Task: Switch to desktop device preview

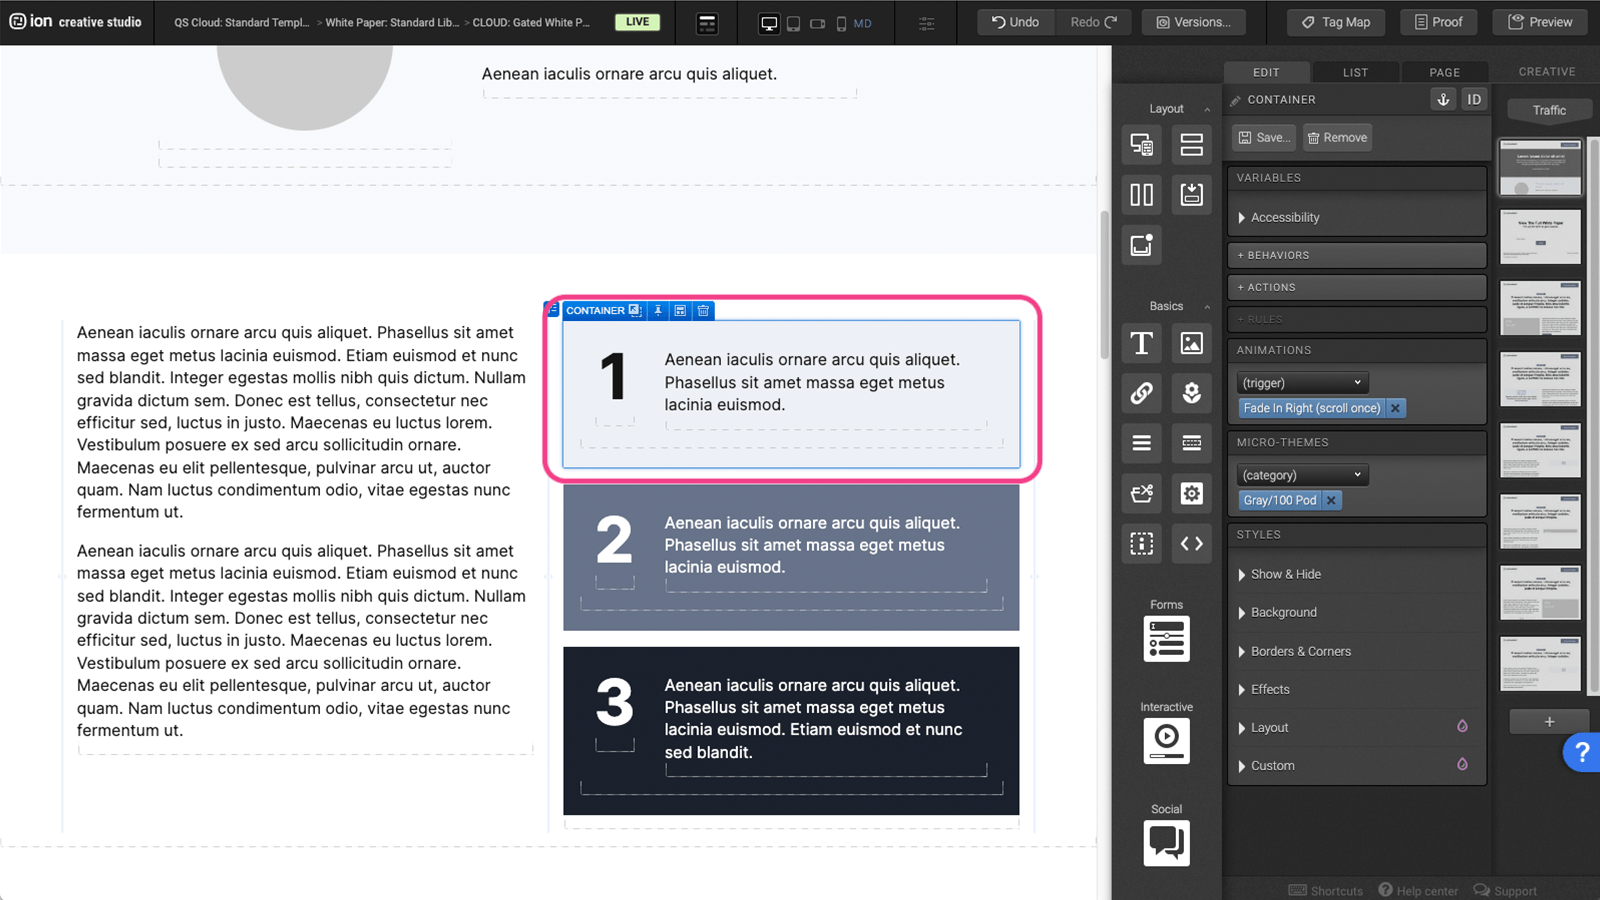Action: click(x=769, y=23)
